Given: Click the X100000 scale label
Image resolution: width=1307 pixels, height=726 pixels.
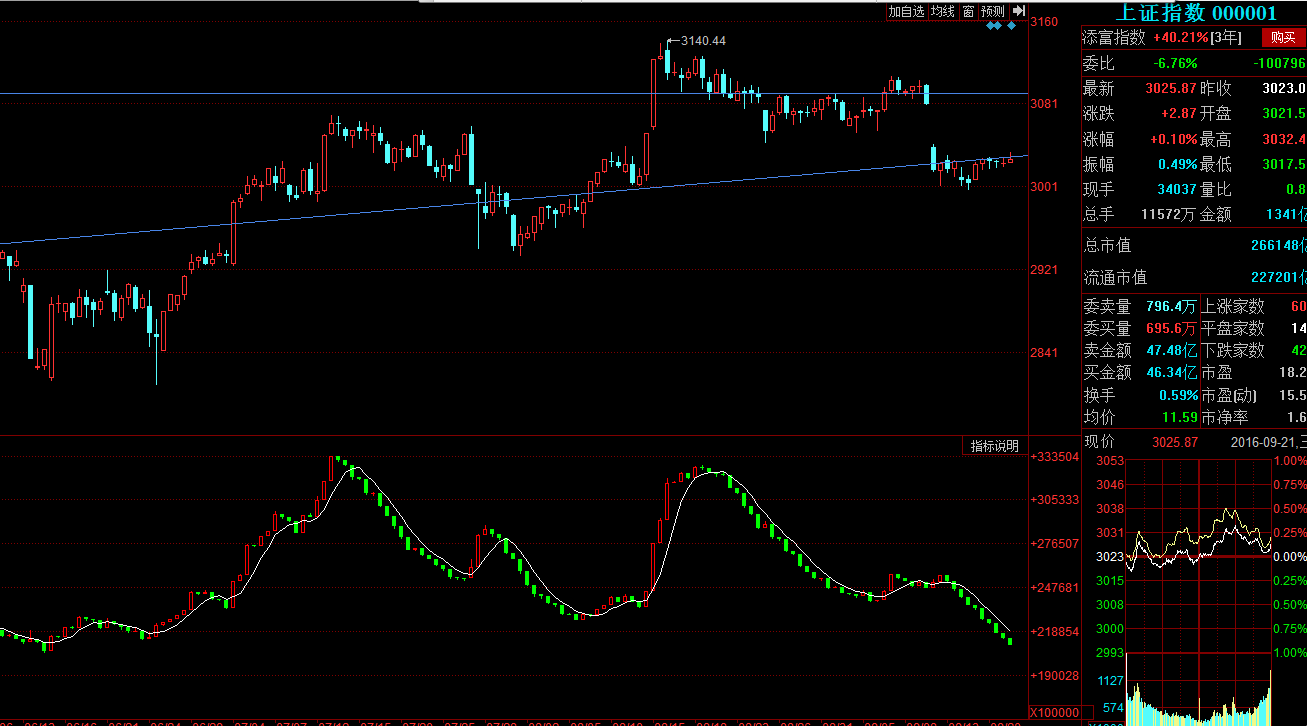Looking at the screenshot, I should (x=1054, y=713).
